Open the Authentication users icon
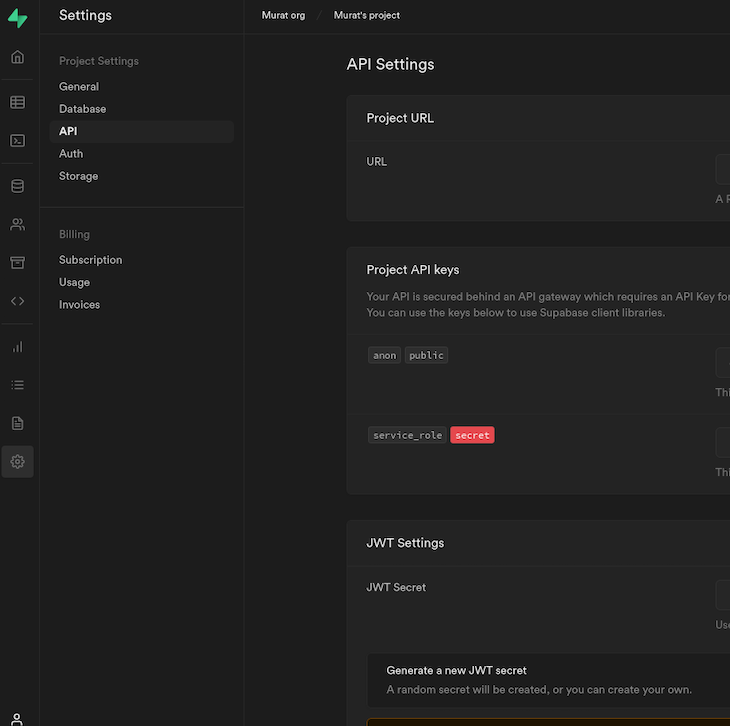This screenshot has height=726, width=730. [x=17, y=224]
